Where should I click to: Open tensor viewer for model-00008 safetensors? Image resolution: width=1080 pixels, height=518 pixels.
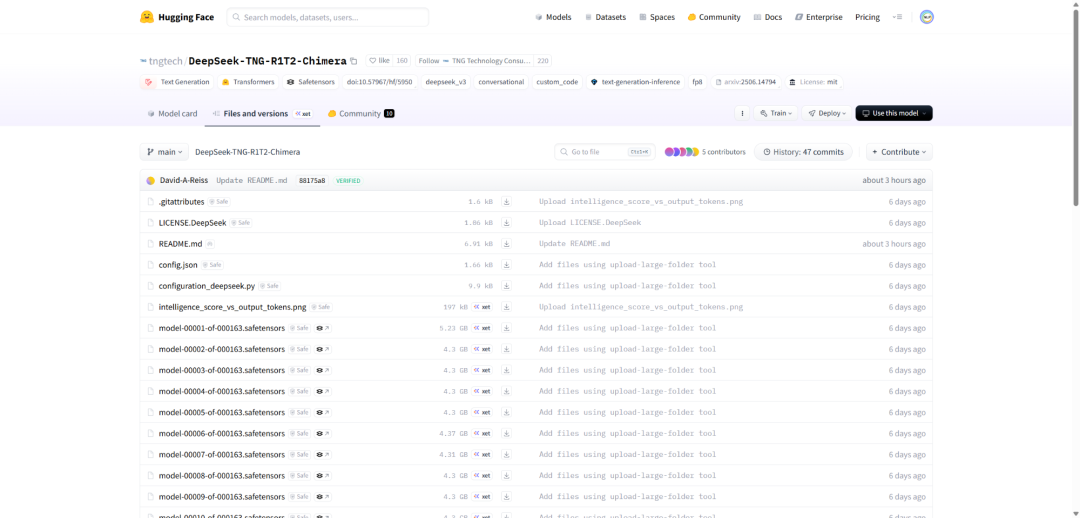[322, 475]
